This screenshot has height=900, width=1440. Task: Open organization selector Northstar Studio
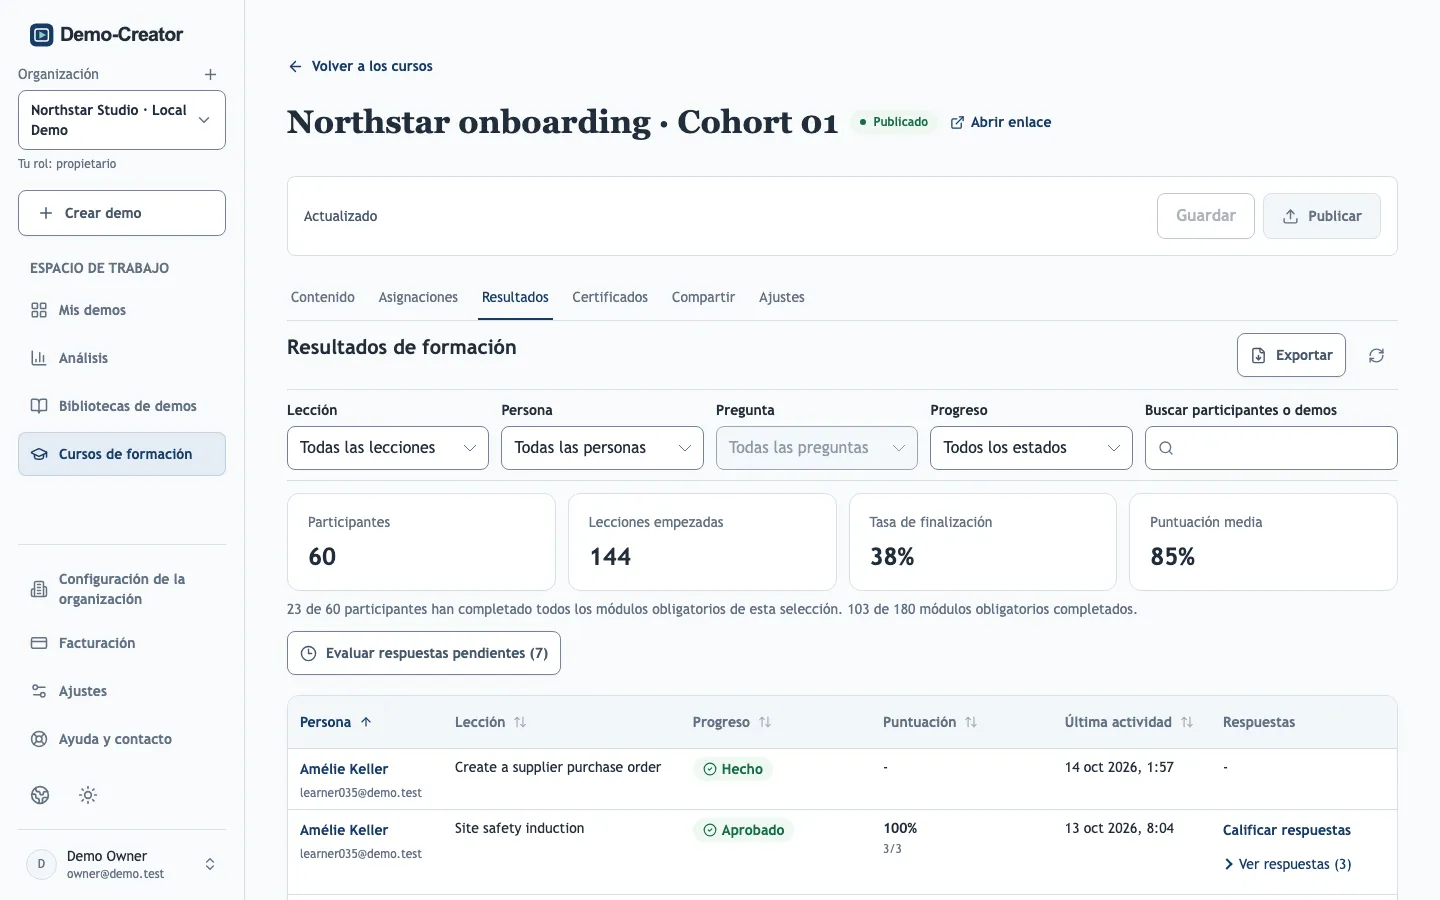coord(122,120)
